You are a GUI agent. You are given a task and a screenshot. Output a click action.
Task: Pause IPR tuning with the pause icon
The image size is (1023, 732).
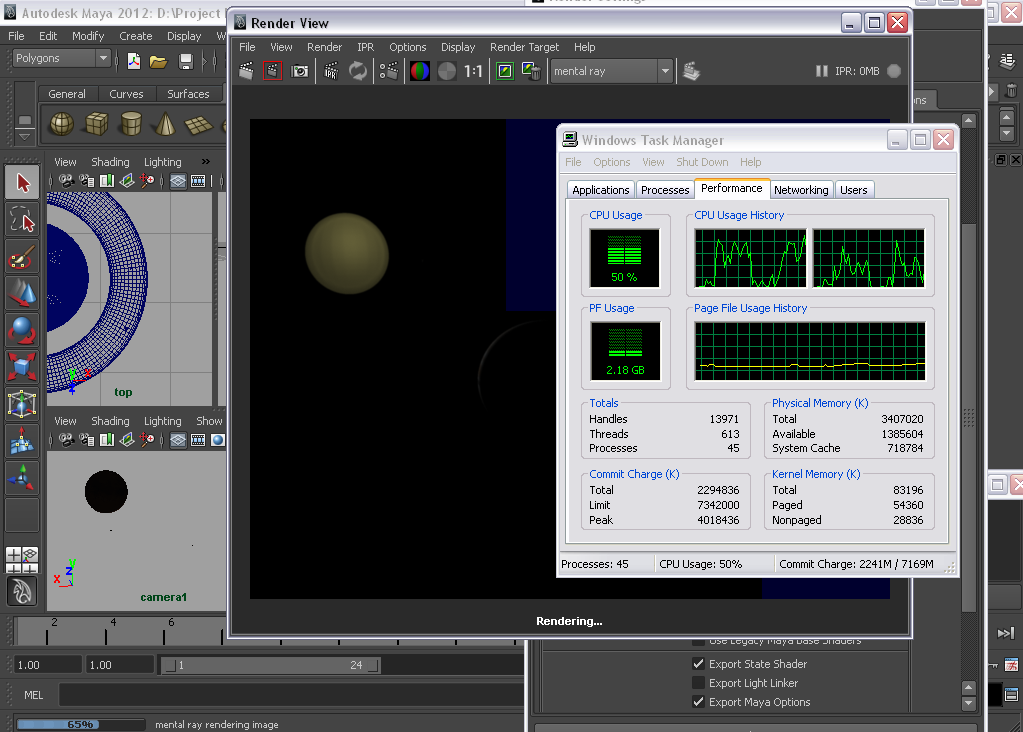point(821,71)
